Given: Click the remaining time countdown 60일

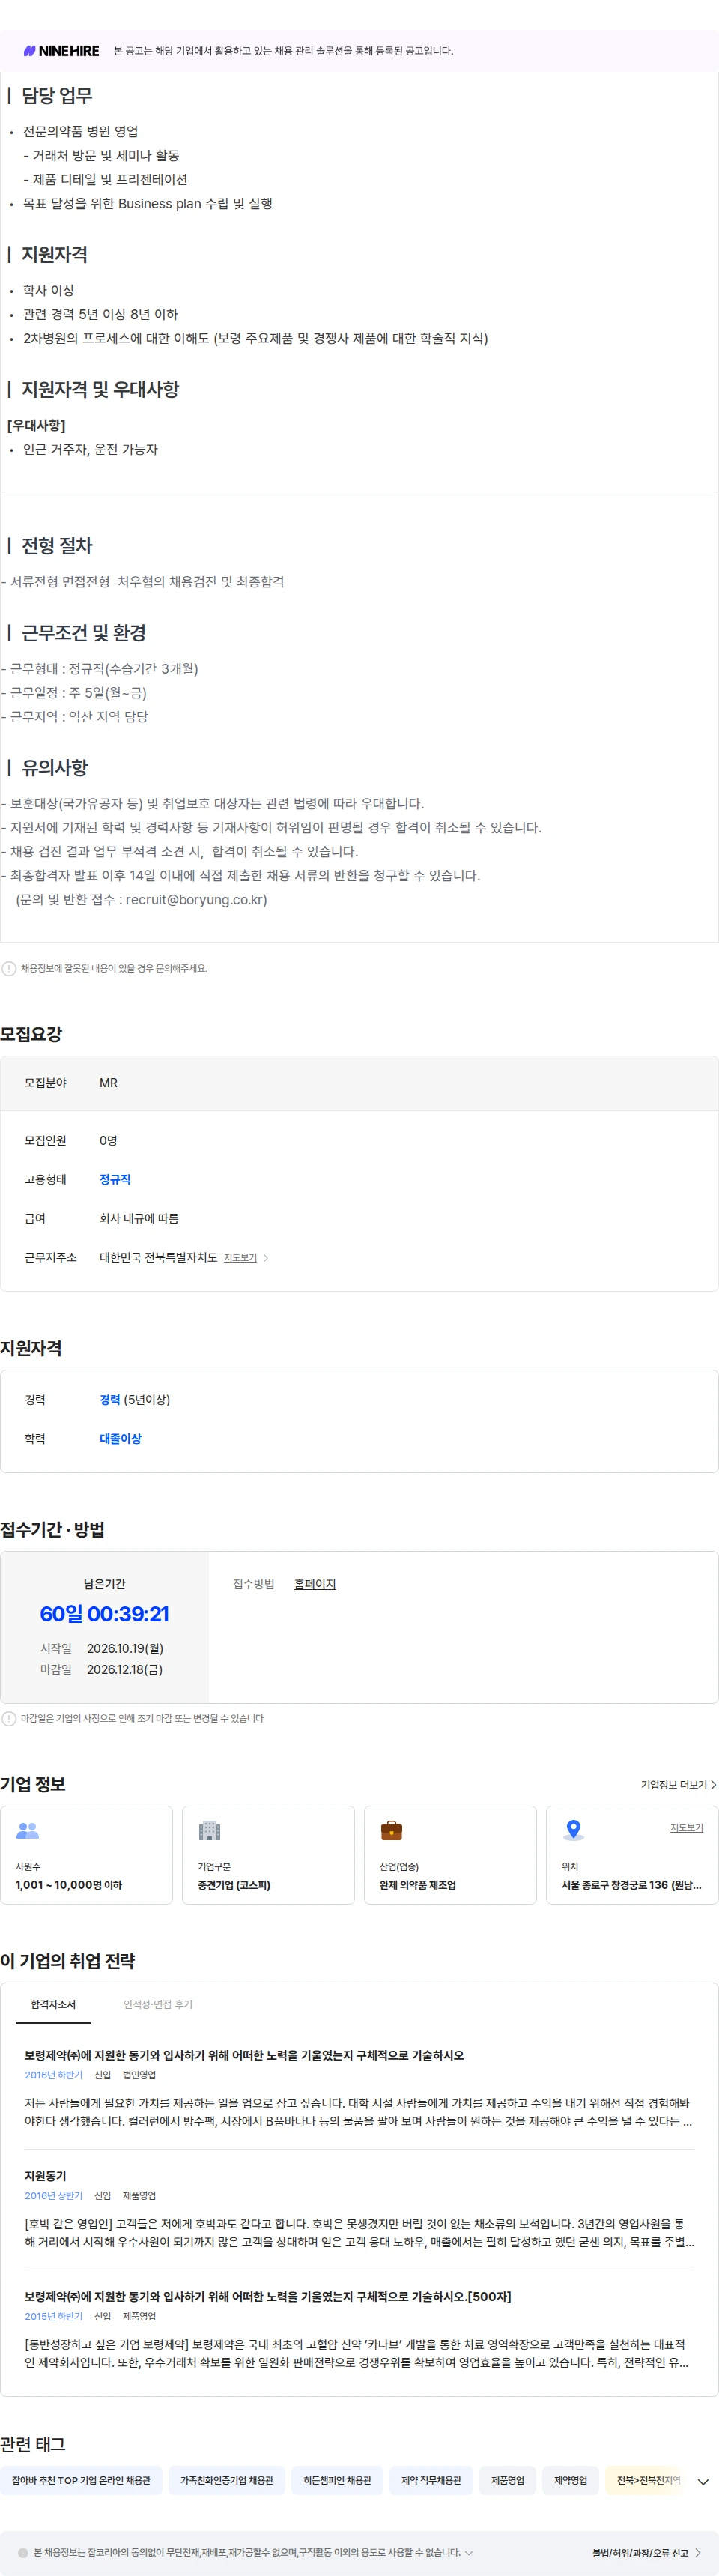Looking at the screenshot, I should tap(104, 1613).
